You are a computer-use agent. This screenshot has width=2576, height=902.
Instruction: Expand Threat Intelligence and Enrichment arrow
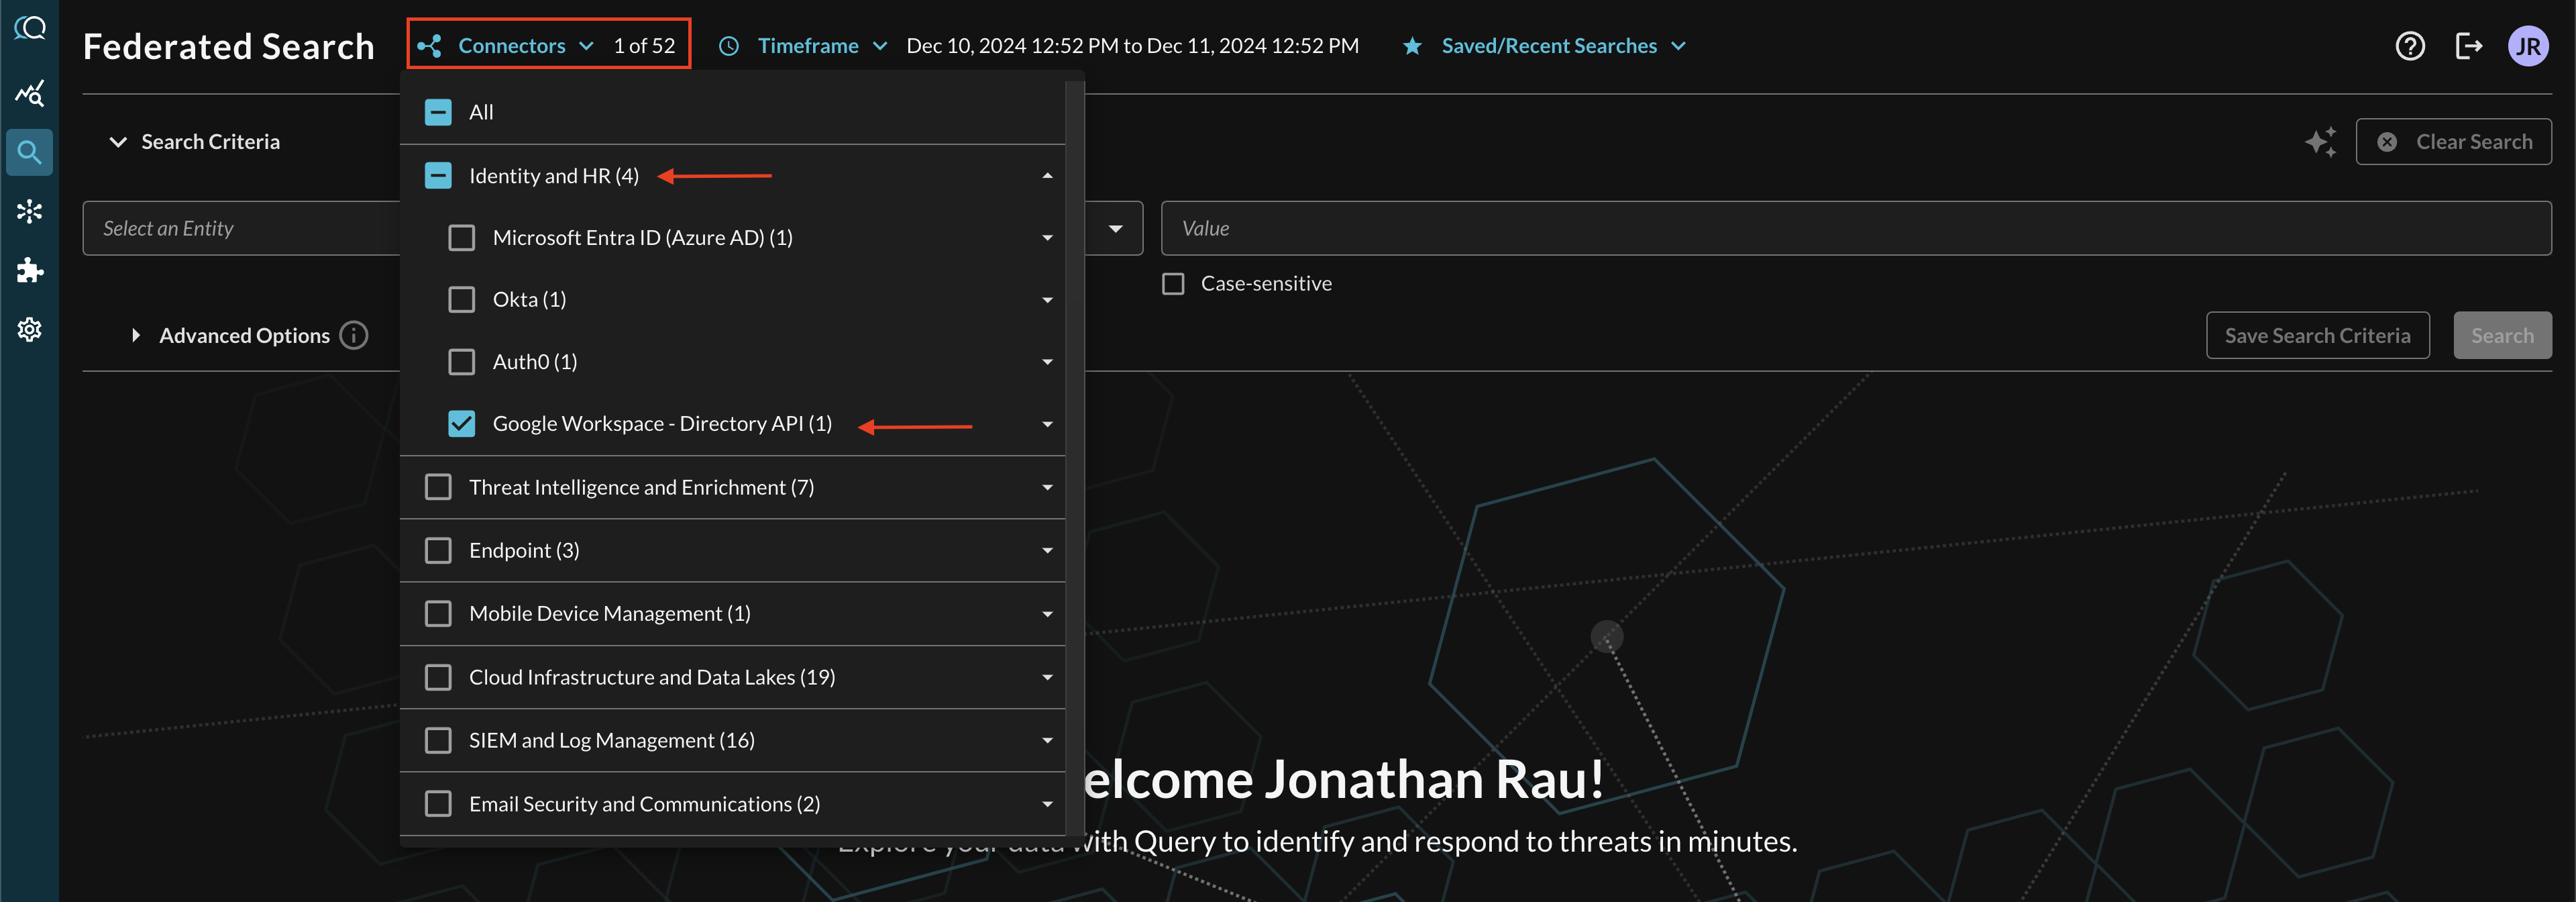[1047, 488]
